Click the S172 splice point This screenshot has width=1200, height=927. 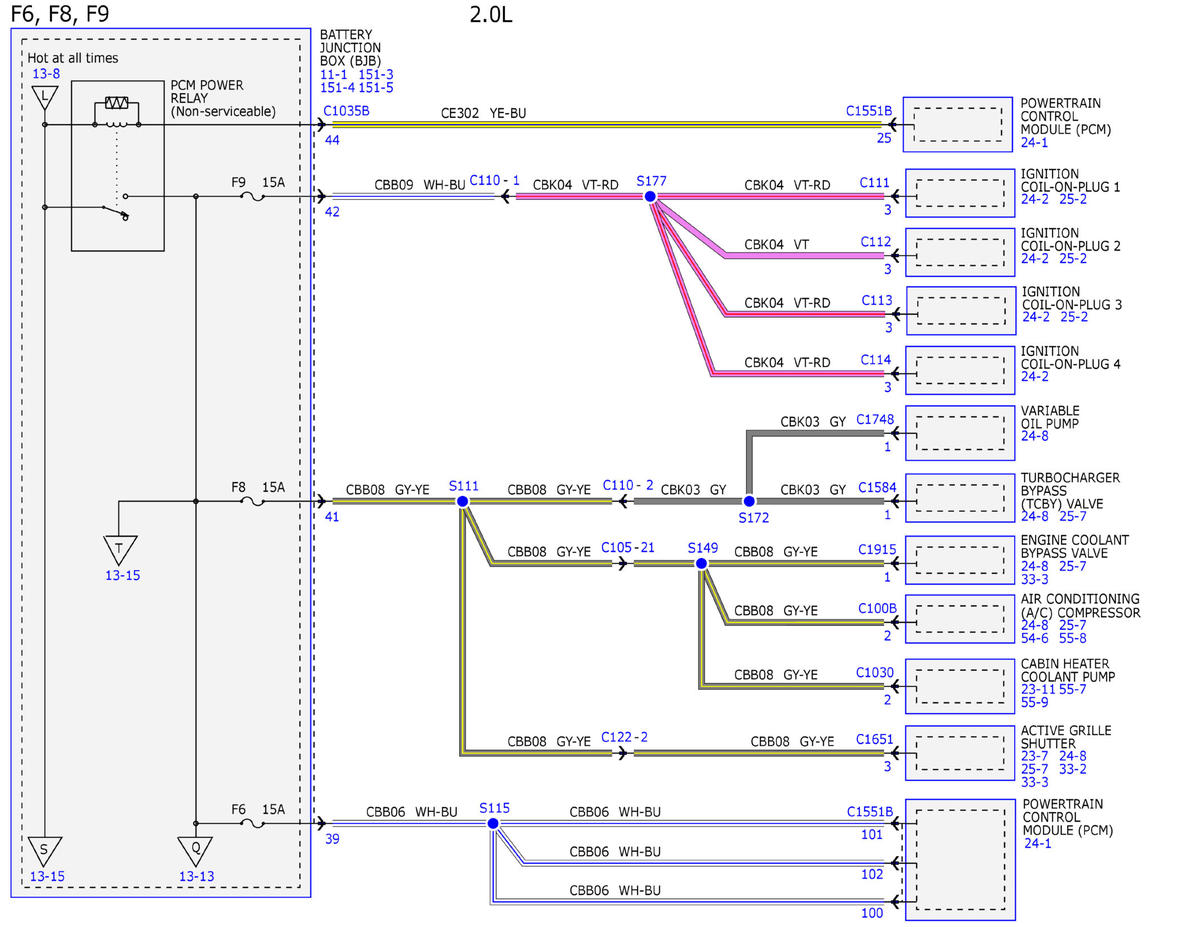pyautogui.click(x=749, y=501)
